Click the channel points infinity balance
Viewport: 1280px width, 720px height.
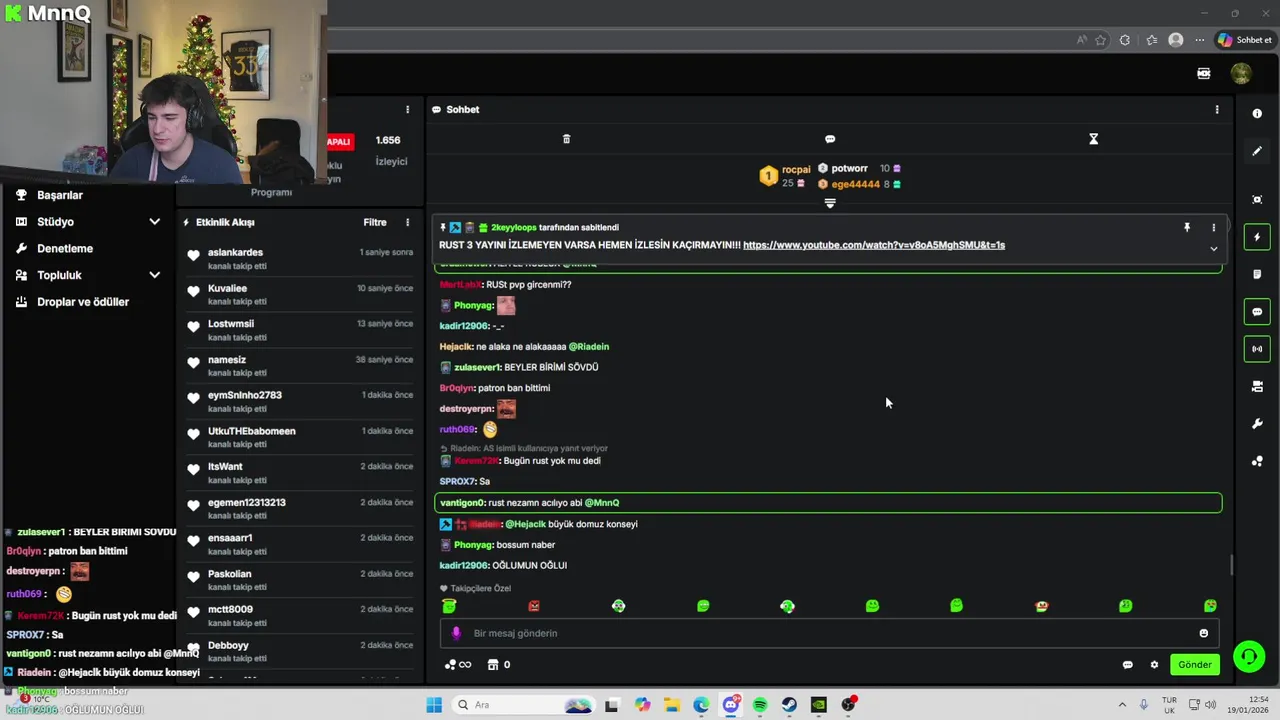(x=458, y=665)
